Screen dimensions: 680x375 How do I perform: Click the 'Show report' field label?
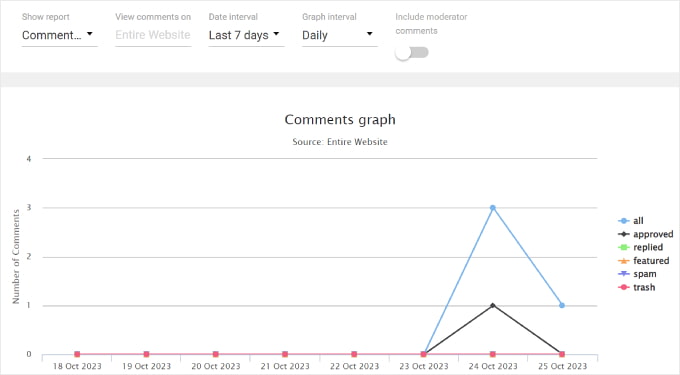tap(46, 17)
